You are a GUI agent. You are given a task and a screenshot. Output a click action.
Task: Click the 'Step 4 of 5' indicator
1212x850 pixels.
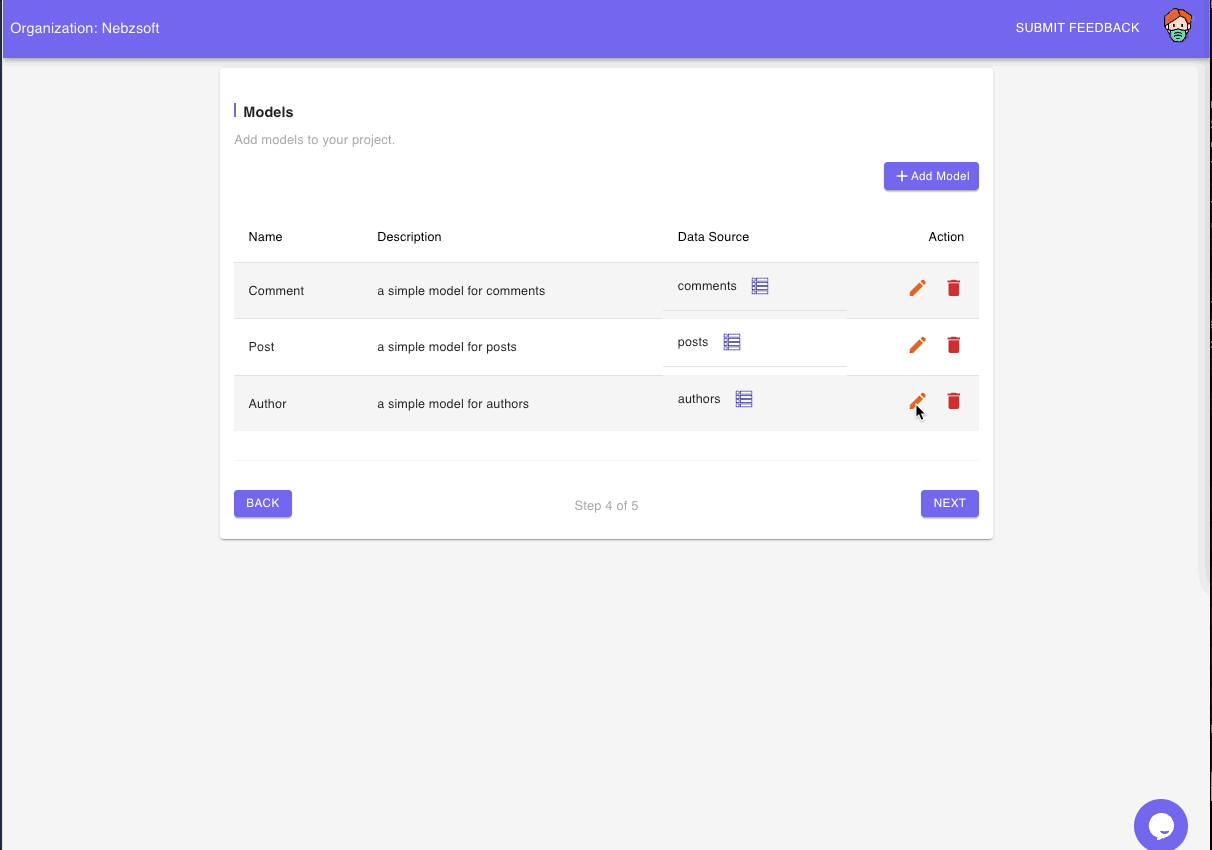click(606, 506)
